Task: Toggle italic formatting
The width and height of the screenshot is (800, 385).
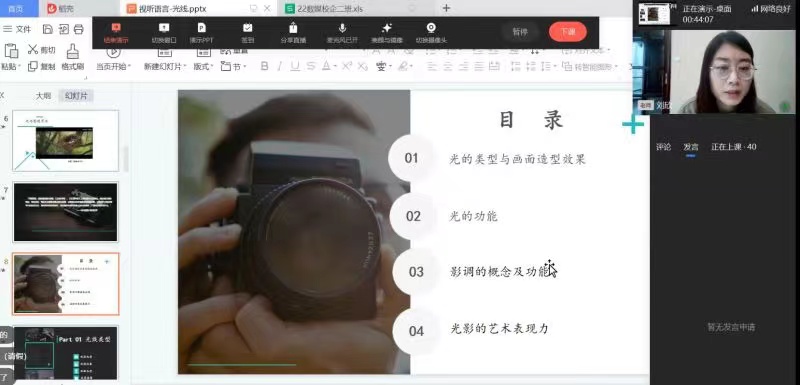Action: tap(280, 66)
